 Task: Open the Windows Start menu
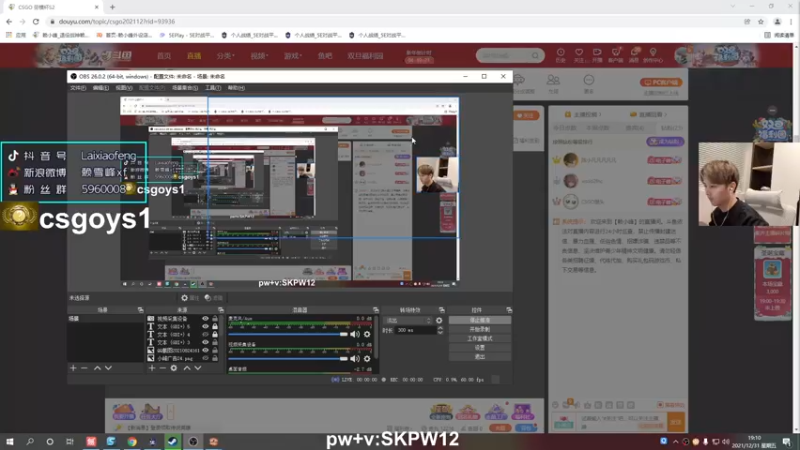point(10,441)
